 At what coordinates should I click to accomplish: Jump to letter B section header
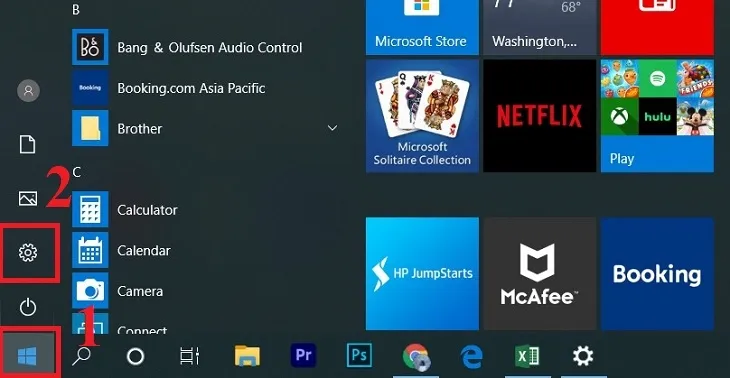tap(76, 10)
